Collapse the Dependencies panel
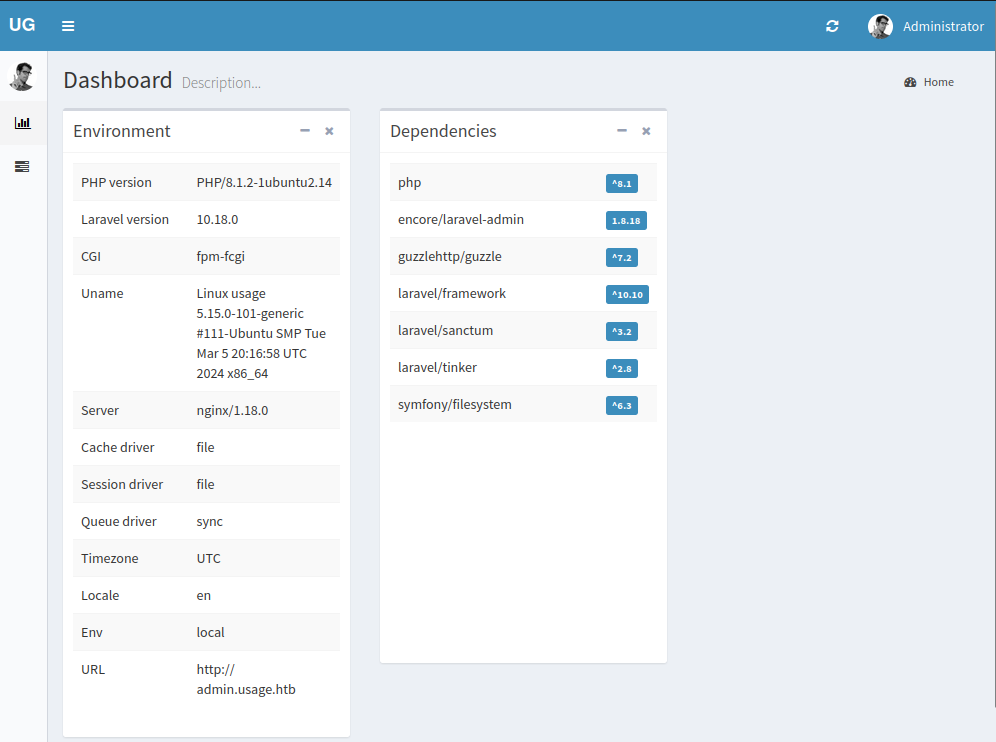The height and width of the screenshot is (742, 996). point(622,131)
